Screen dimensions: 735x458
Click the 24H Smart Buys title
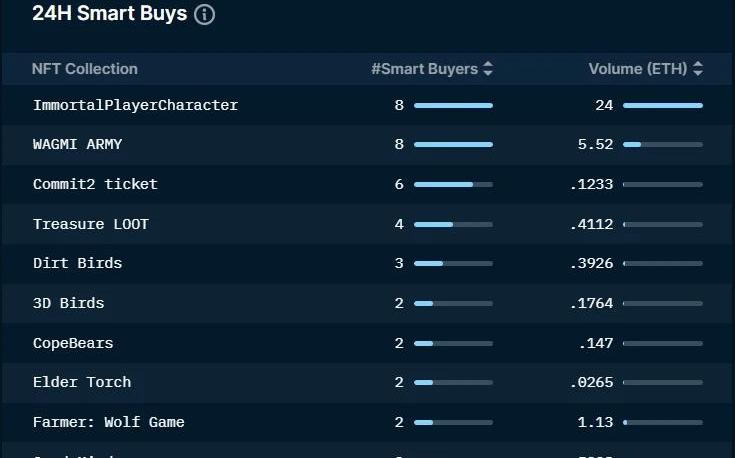[109, 14]
